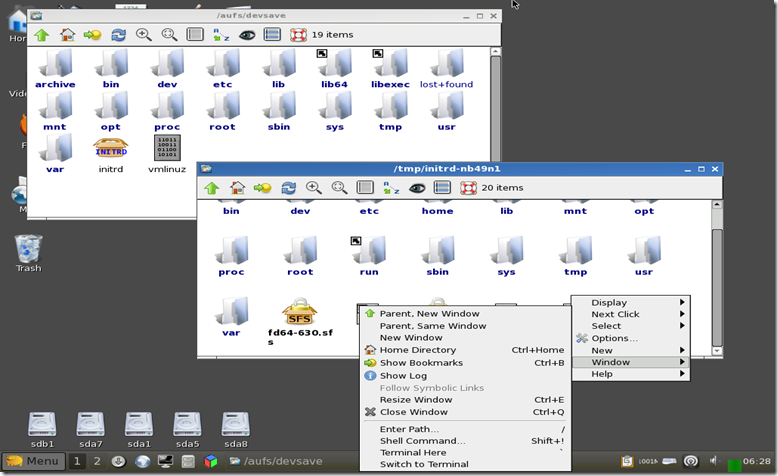Choose Show Log menu entry
778x476 pixels.
pos(465,376)
